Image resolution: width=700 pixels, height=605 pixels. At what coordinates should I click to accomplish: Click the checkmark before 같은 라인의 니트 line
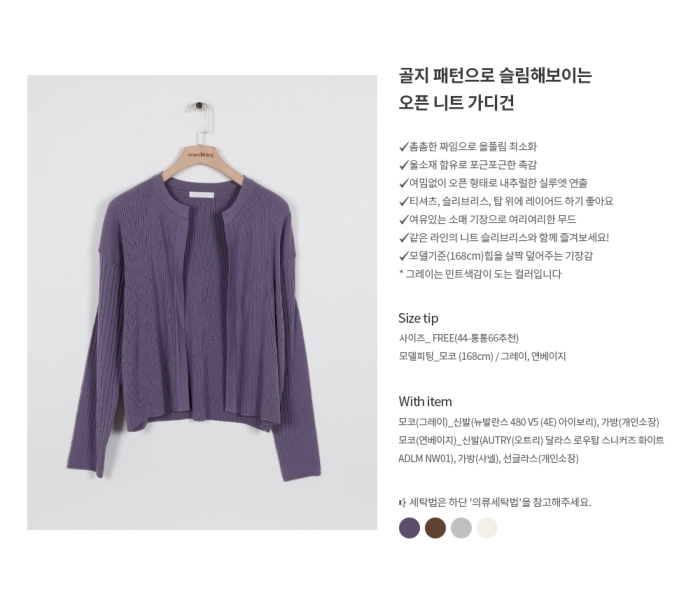tap(404, 238)
